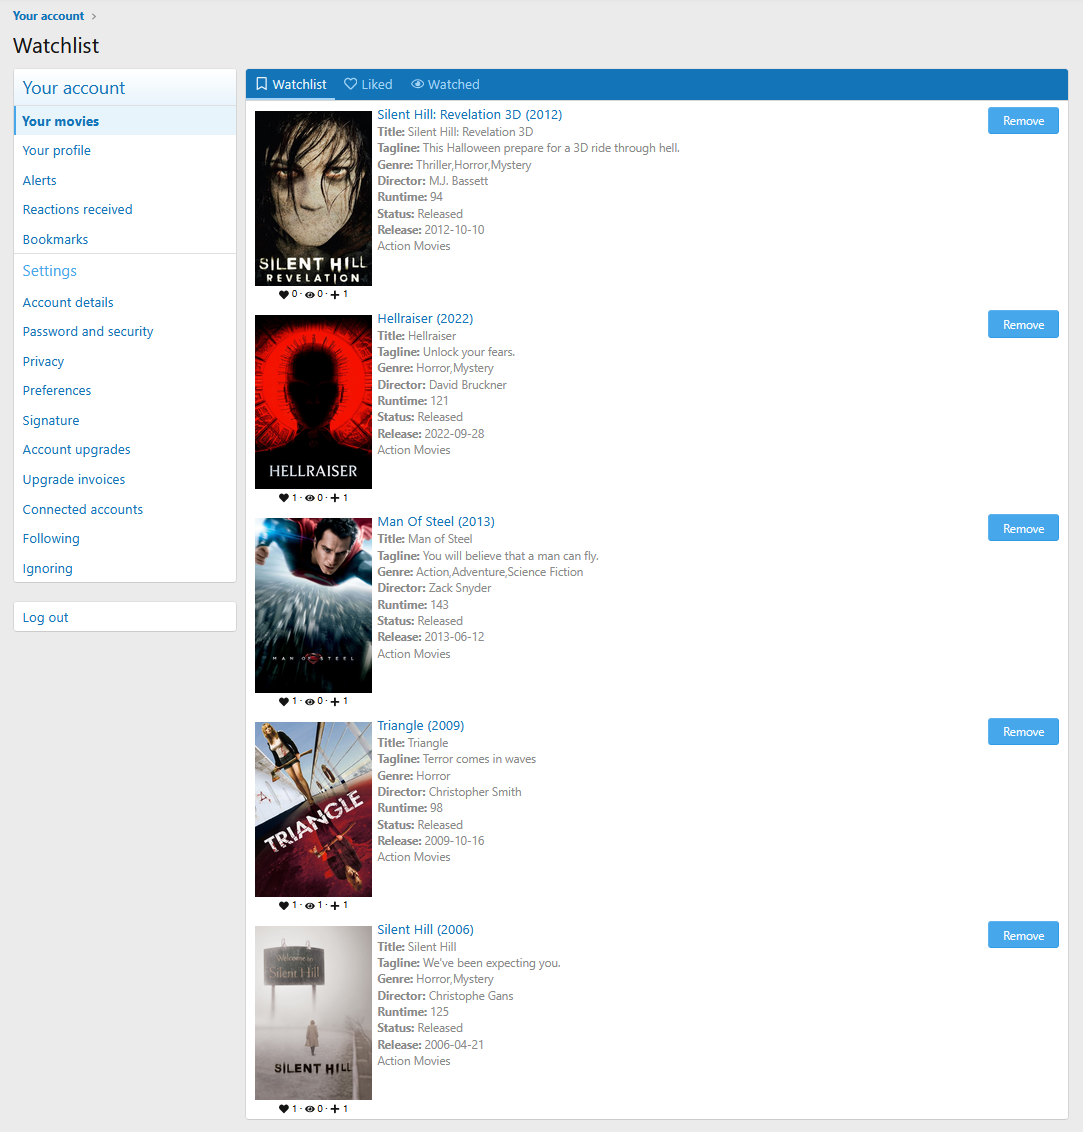Viewport: 1083px width, 1132px height.
Task: Open Password and security settings
Action: [x=125, y=331]
